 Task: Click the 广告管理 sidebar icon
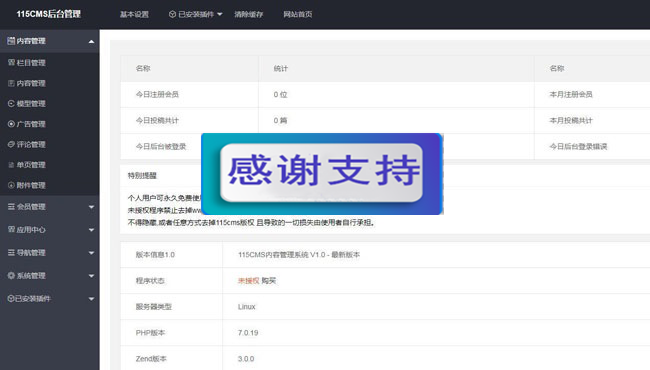pyautogui.click(x=12, y=124)
